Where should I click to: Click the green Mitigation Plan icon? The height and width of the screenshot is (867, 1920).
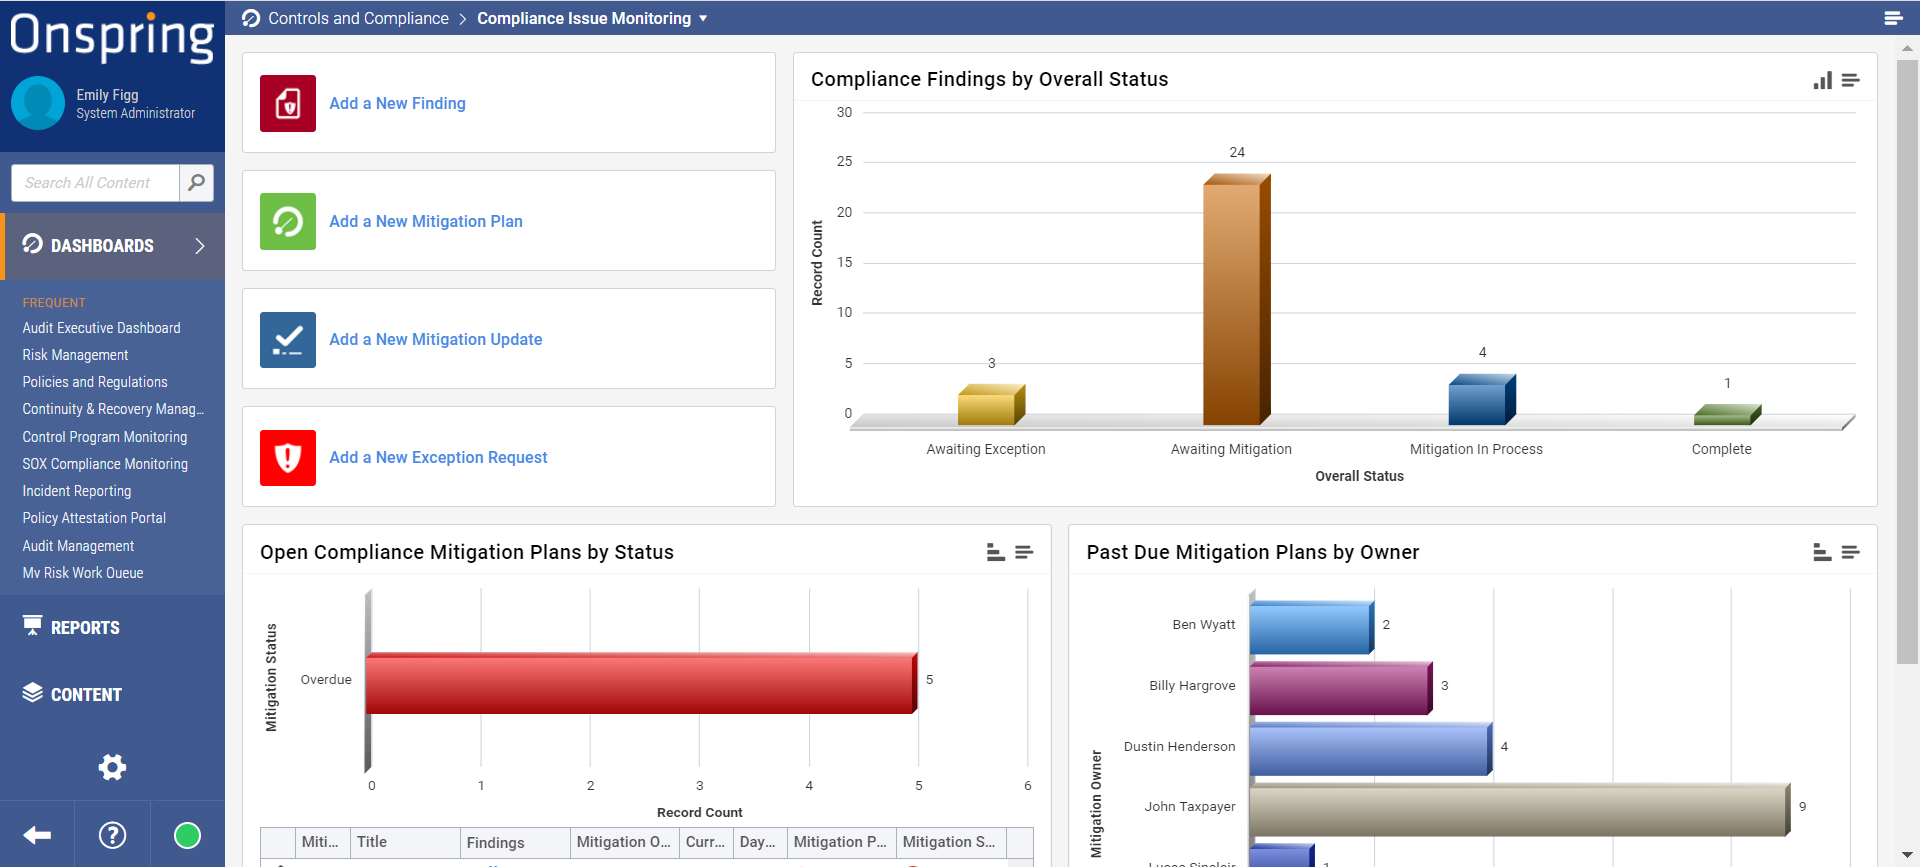(x=288, y=221)
